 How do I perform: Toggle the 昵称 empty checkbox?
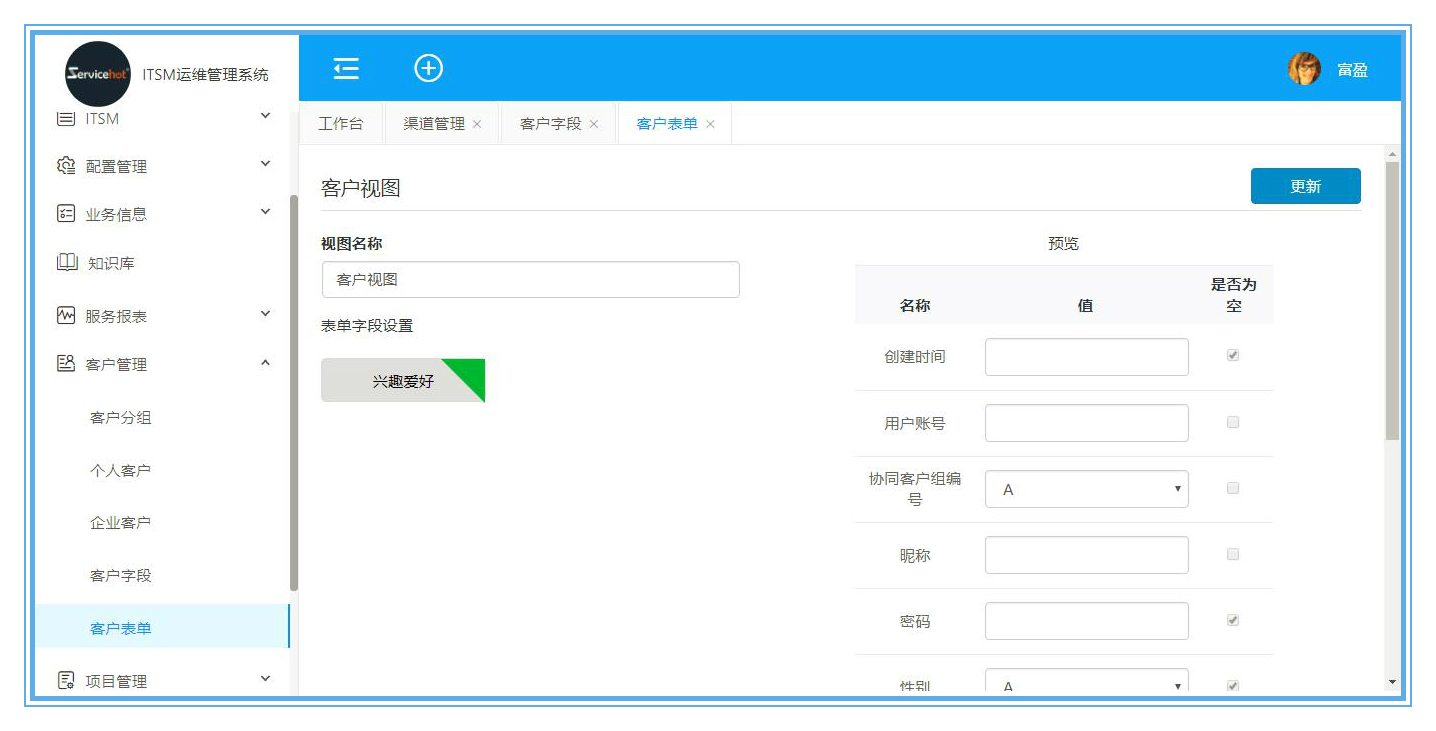[1233, 554]
